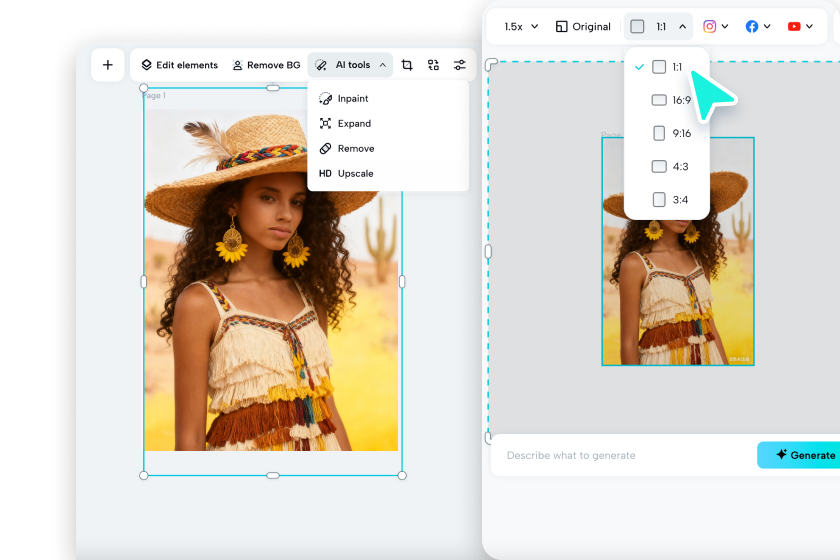The height and width of the screenshot is (560, 840).
Task: Open Edit elements layers tool
Action: click(x=179, y=65)
